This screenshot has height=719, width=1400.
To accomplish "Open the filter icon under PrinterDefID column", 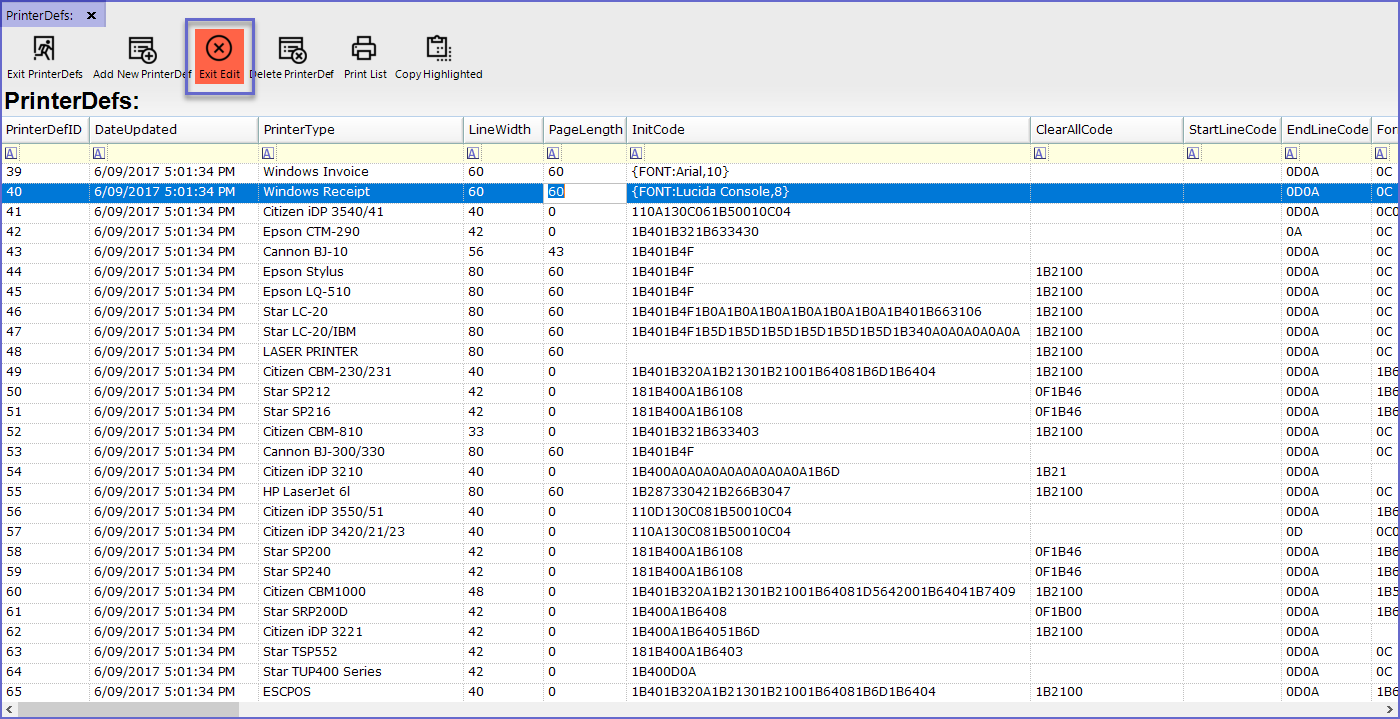I will pyautogui.click(x=11, y=153).
